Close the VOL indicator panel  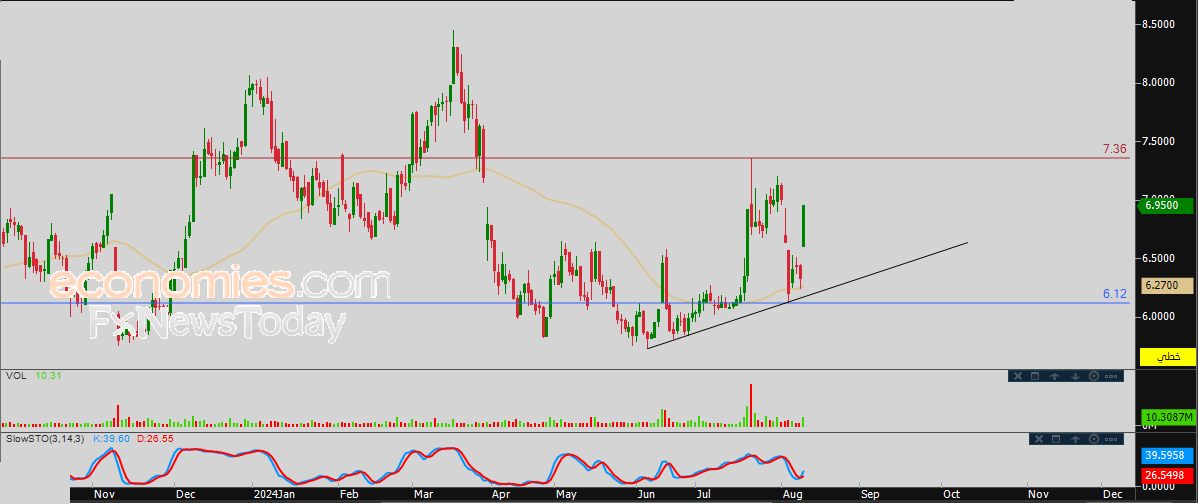(1018, 376)
